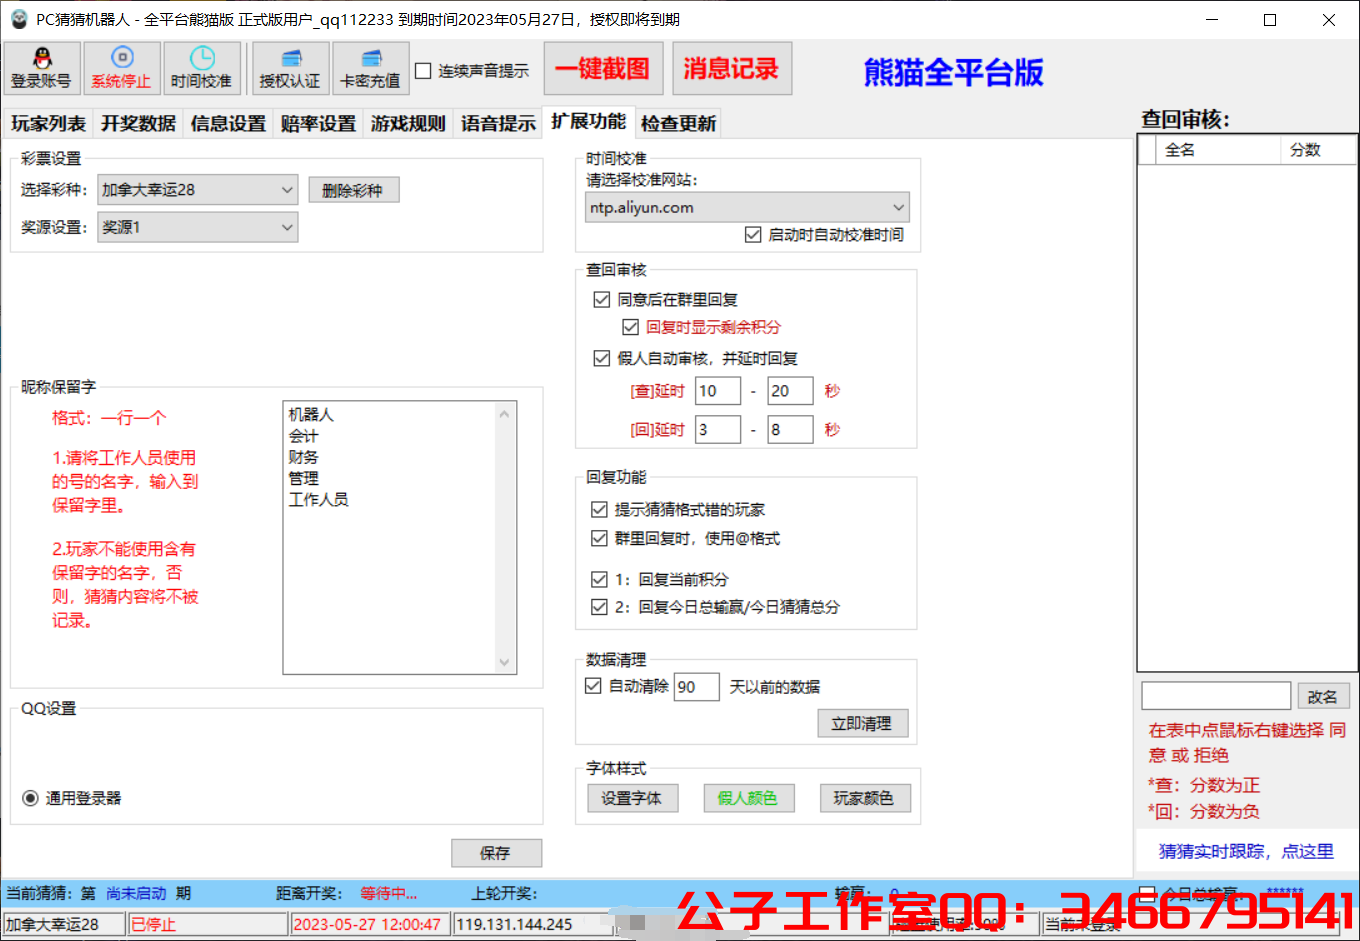The width and height of the screenshot is (1360, 941).
Task: Click the 改名 button
Action: (1322, 696)
